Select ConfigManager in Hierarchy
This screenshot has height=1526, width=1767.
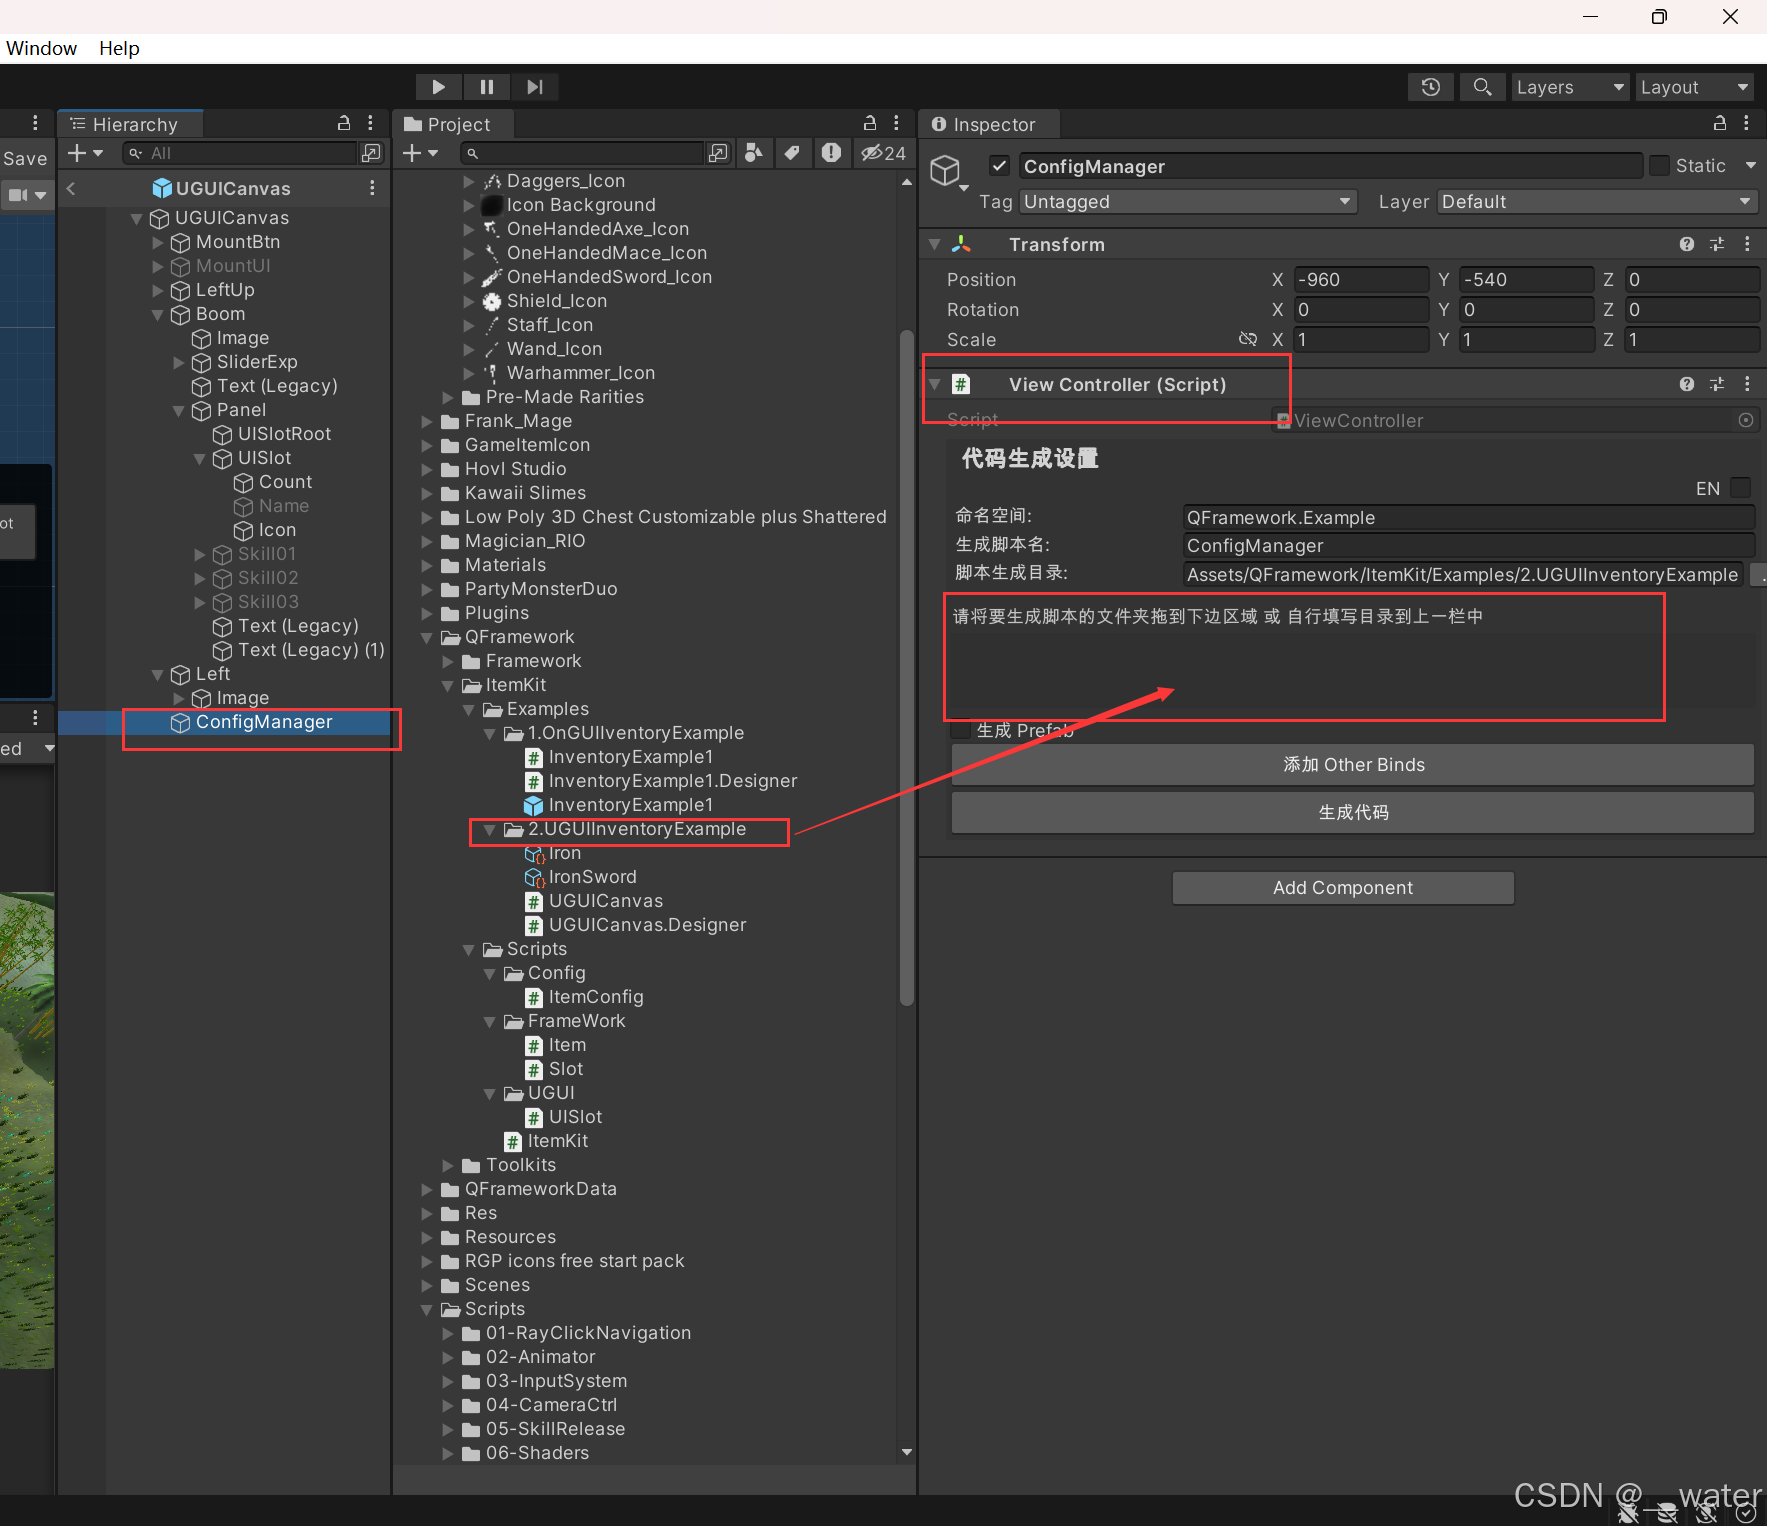pyautogui.click(x=224, y=722)
